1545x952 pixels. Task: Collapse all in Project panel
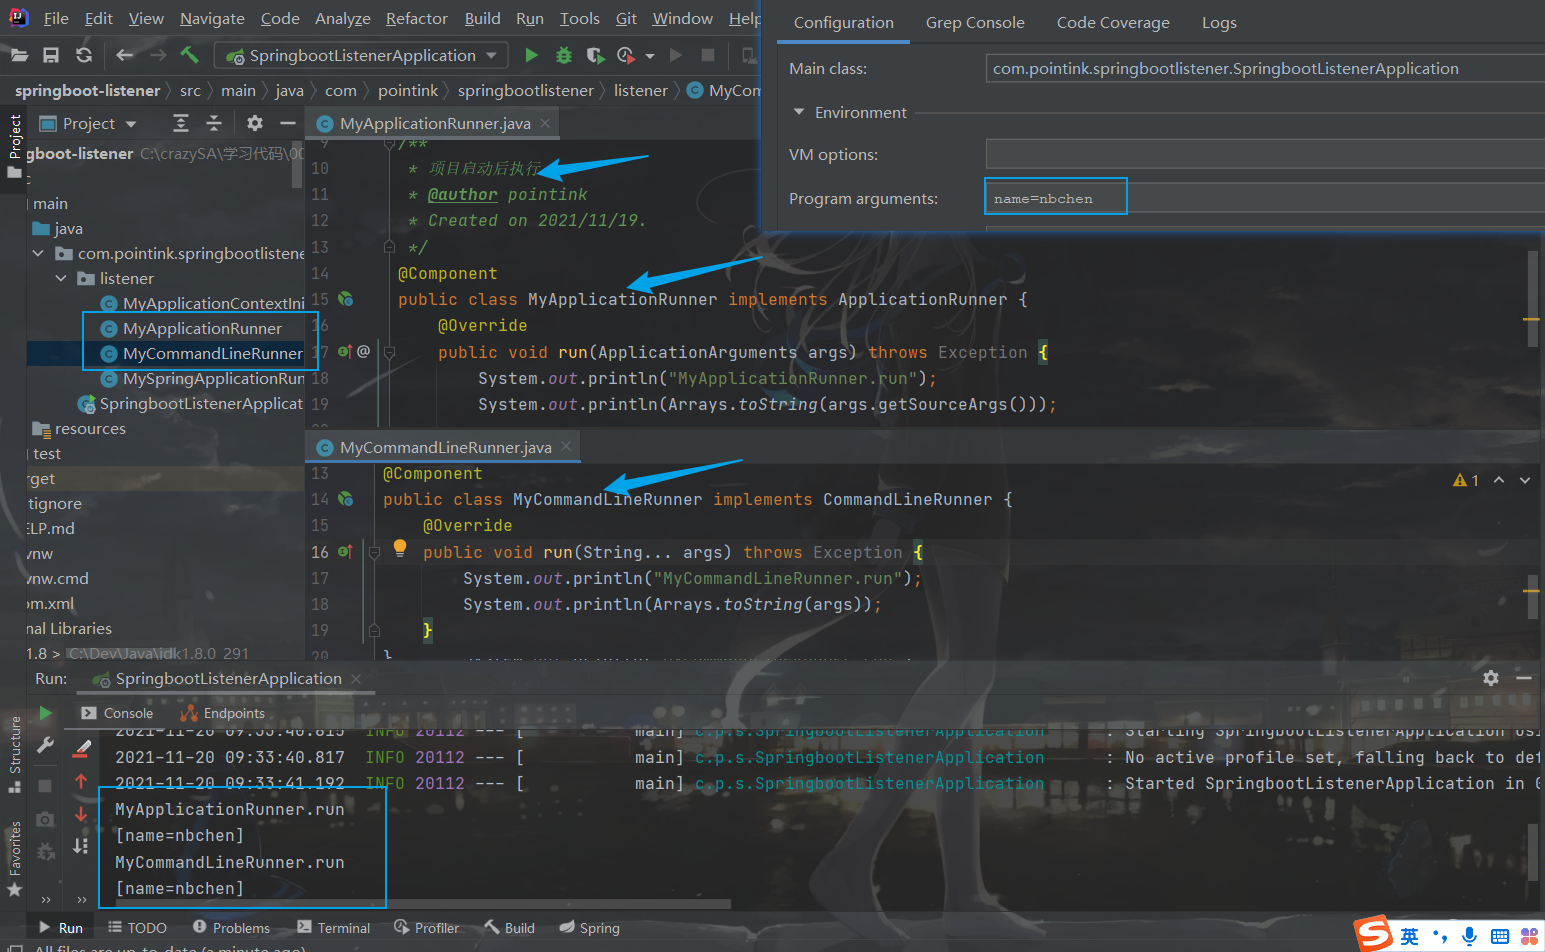[213, 123]
